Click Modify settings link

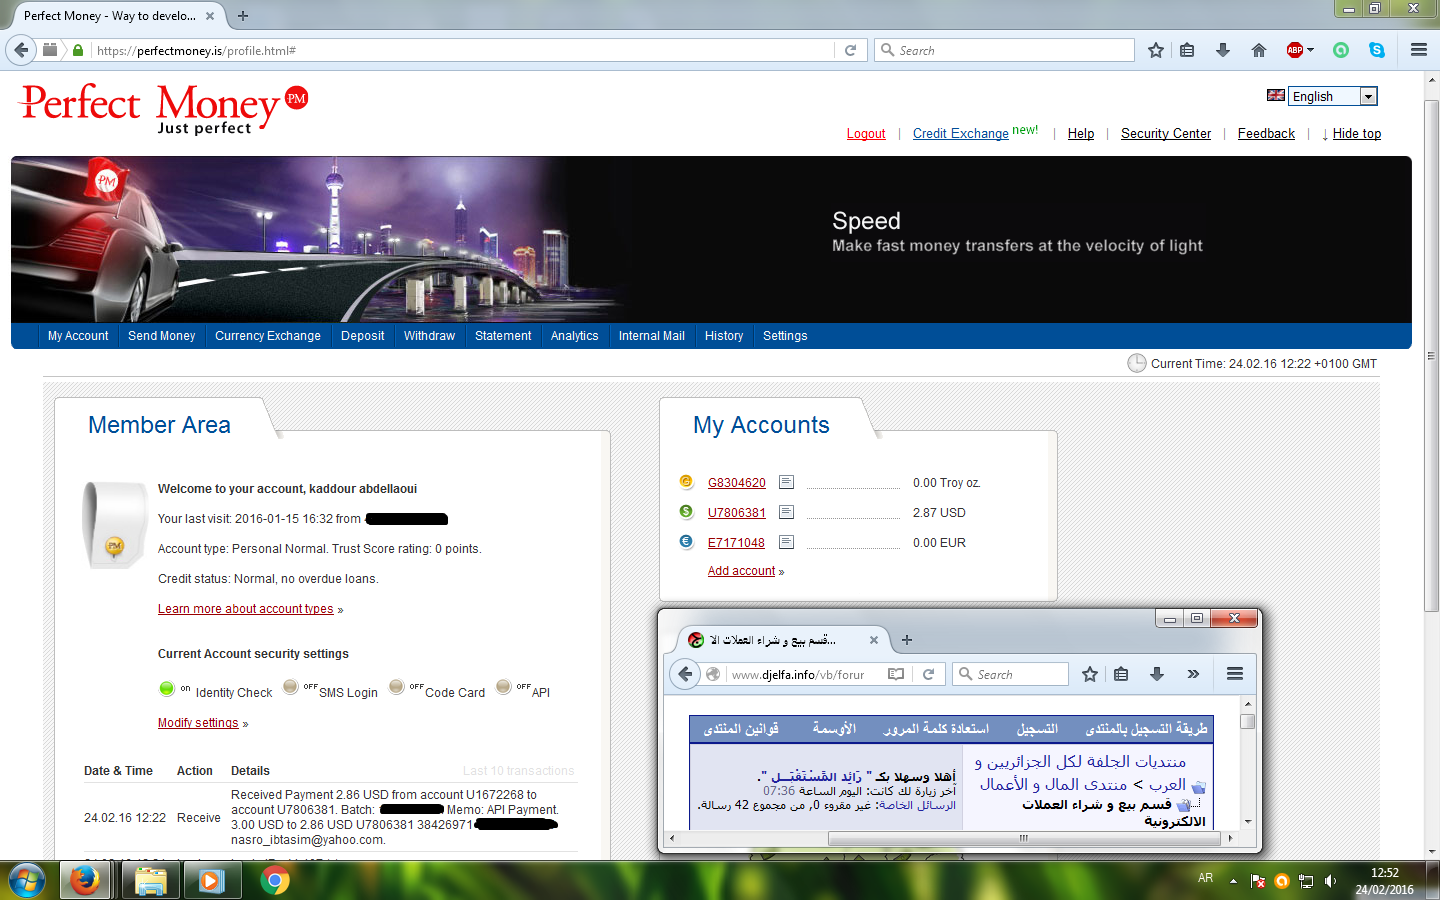tap(198, 723)
